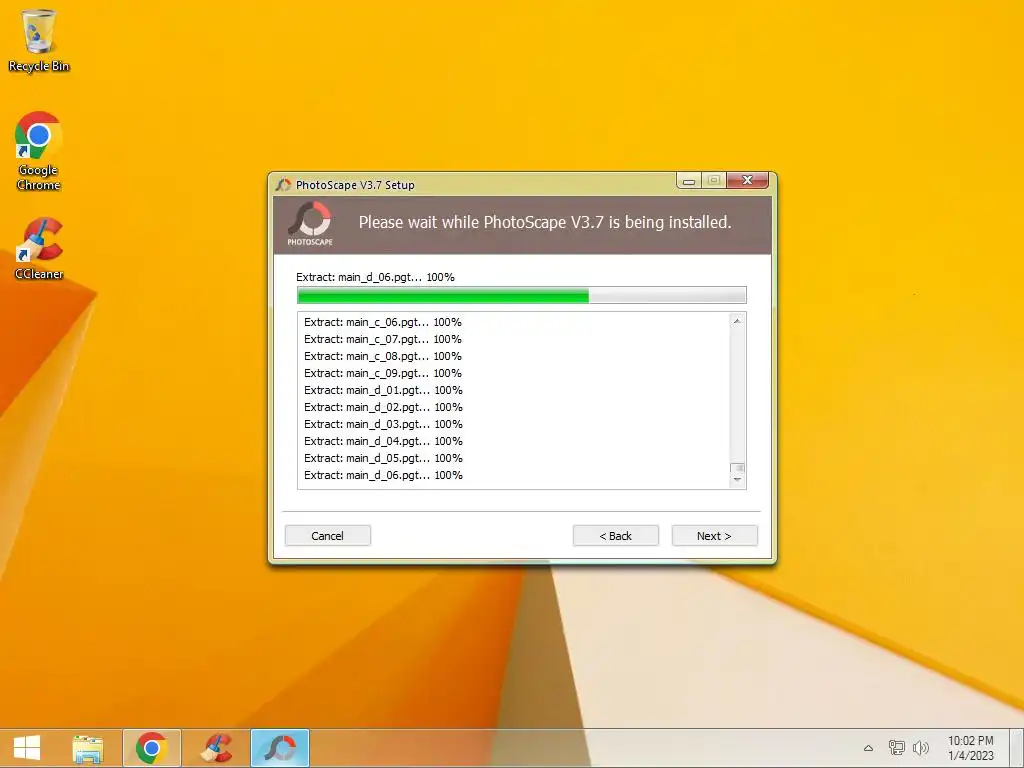Cancel the PhotoScape installation

(x=328, y=536)
